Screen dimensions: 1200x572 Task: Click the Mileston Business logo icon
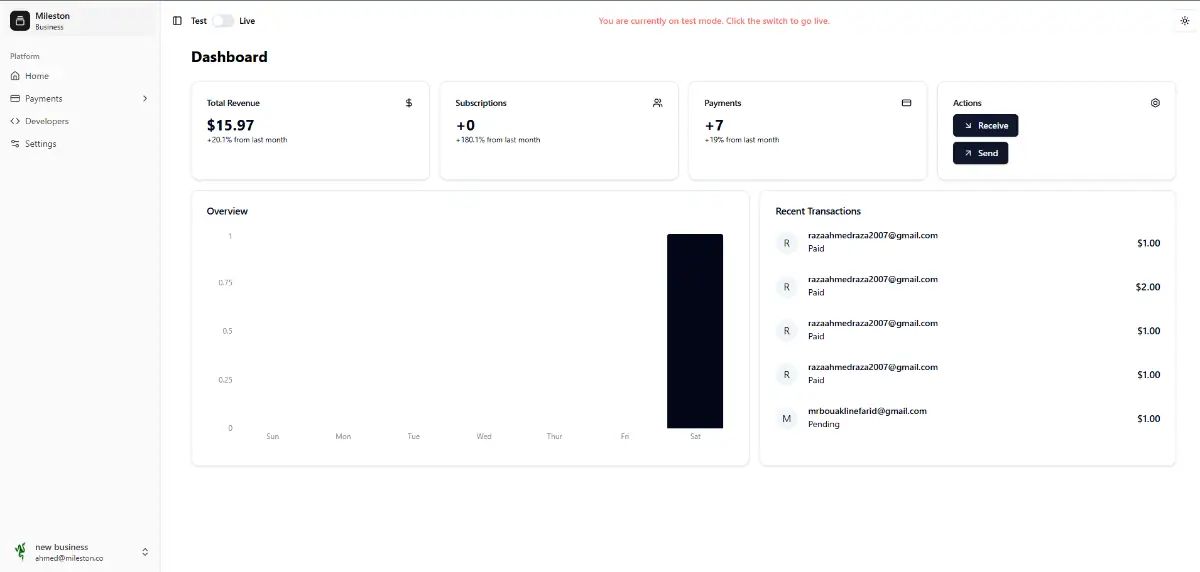[19, 21]
